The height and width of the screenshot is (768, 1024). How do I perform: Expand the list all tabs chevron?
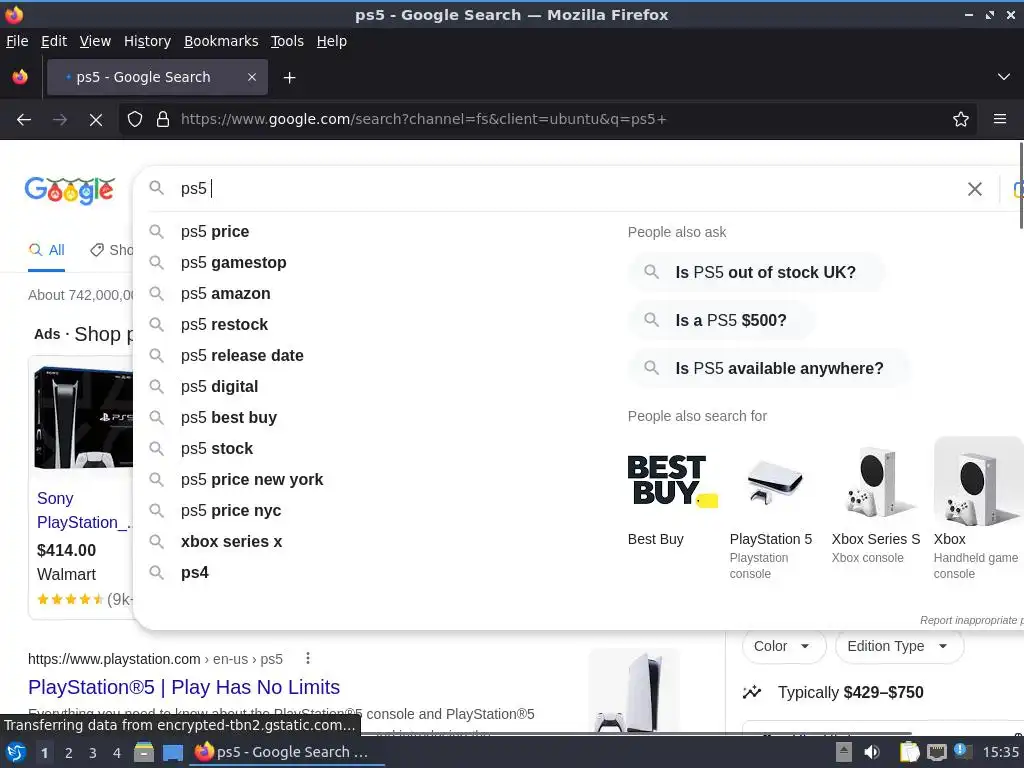(1004, 77)
